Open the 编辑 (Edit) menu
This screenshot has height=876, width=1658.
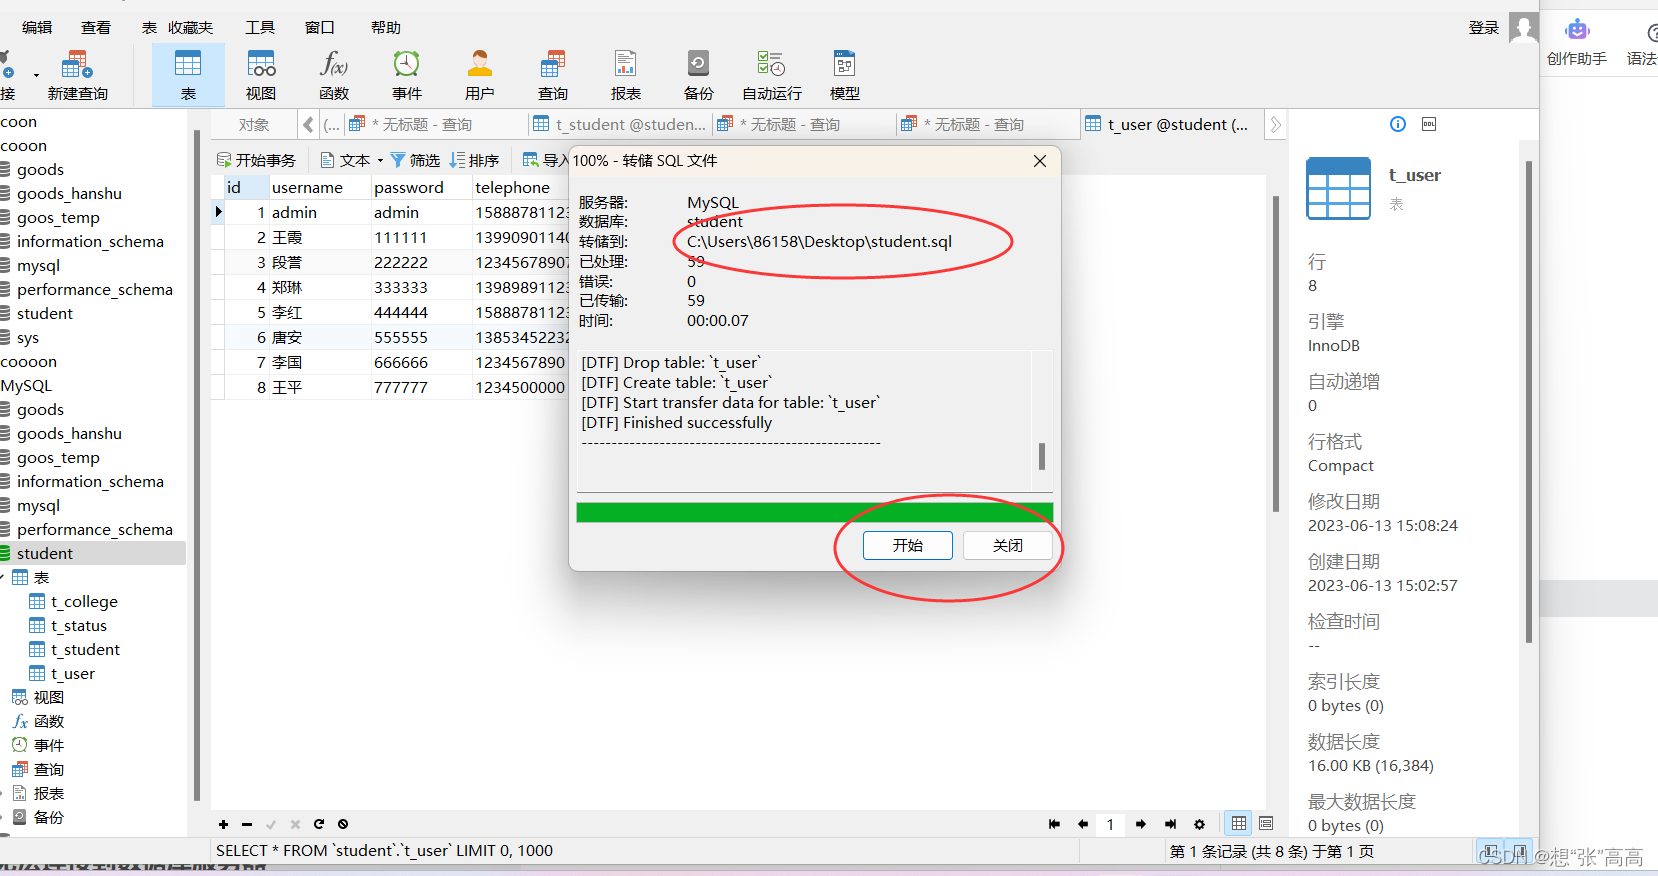coord(37,27)
